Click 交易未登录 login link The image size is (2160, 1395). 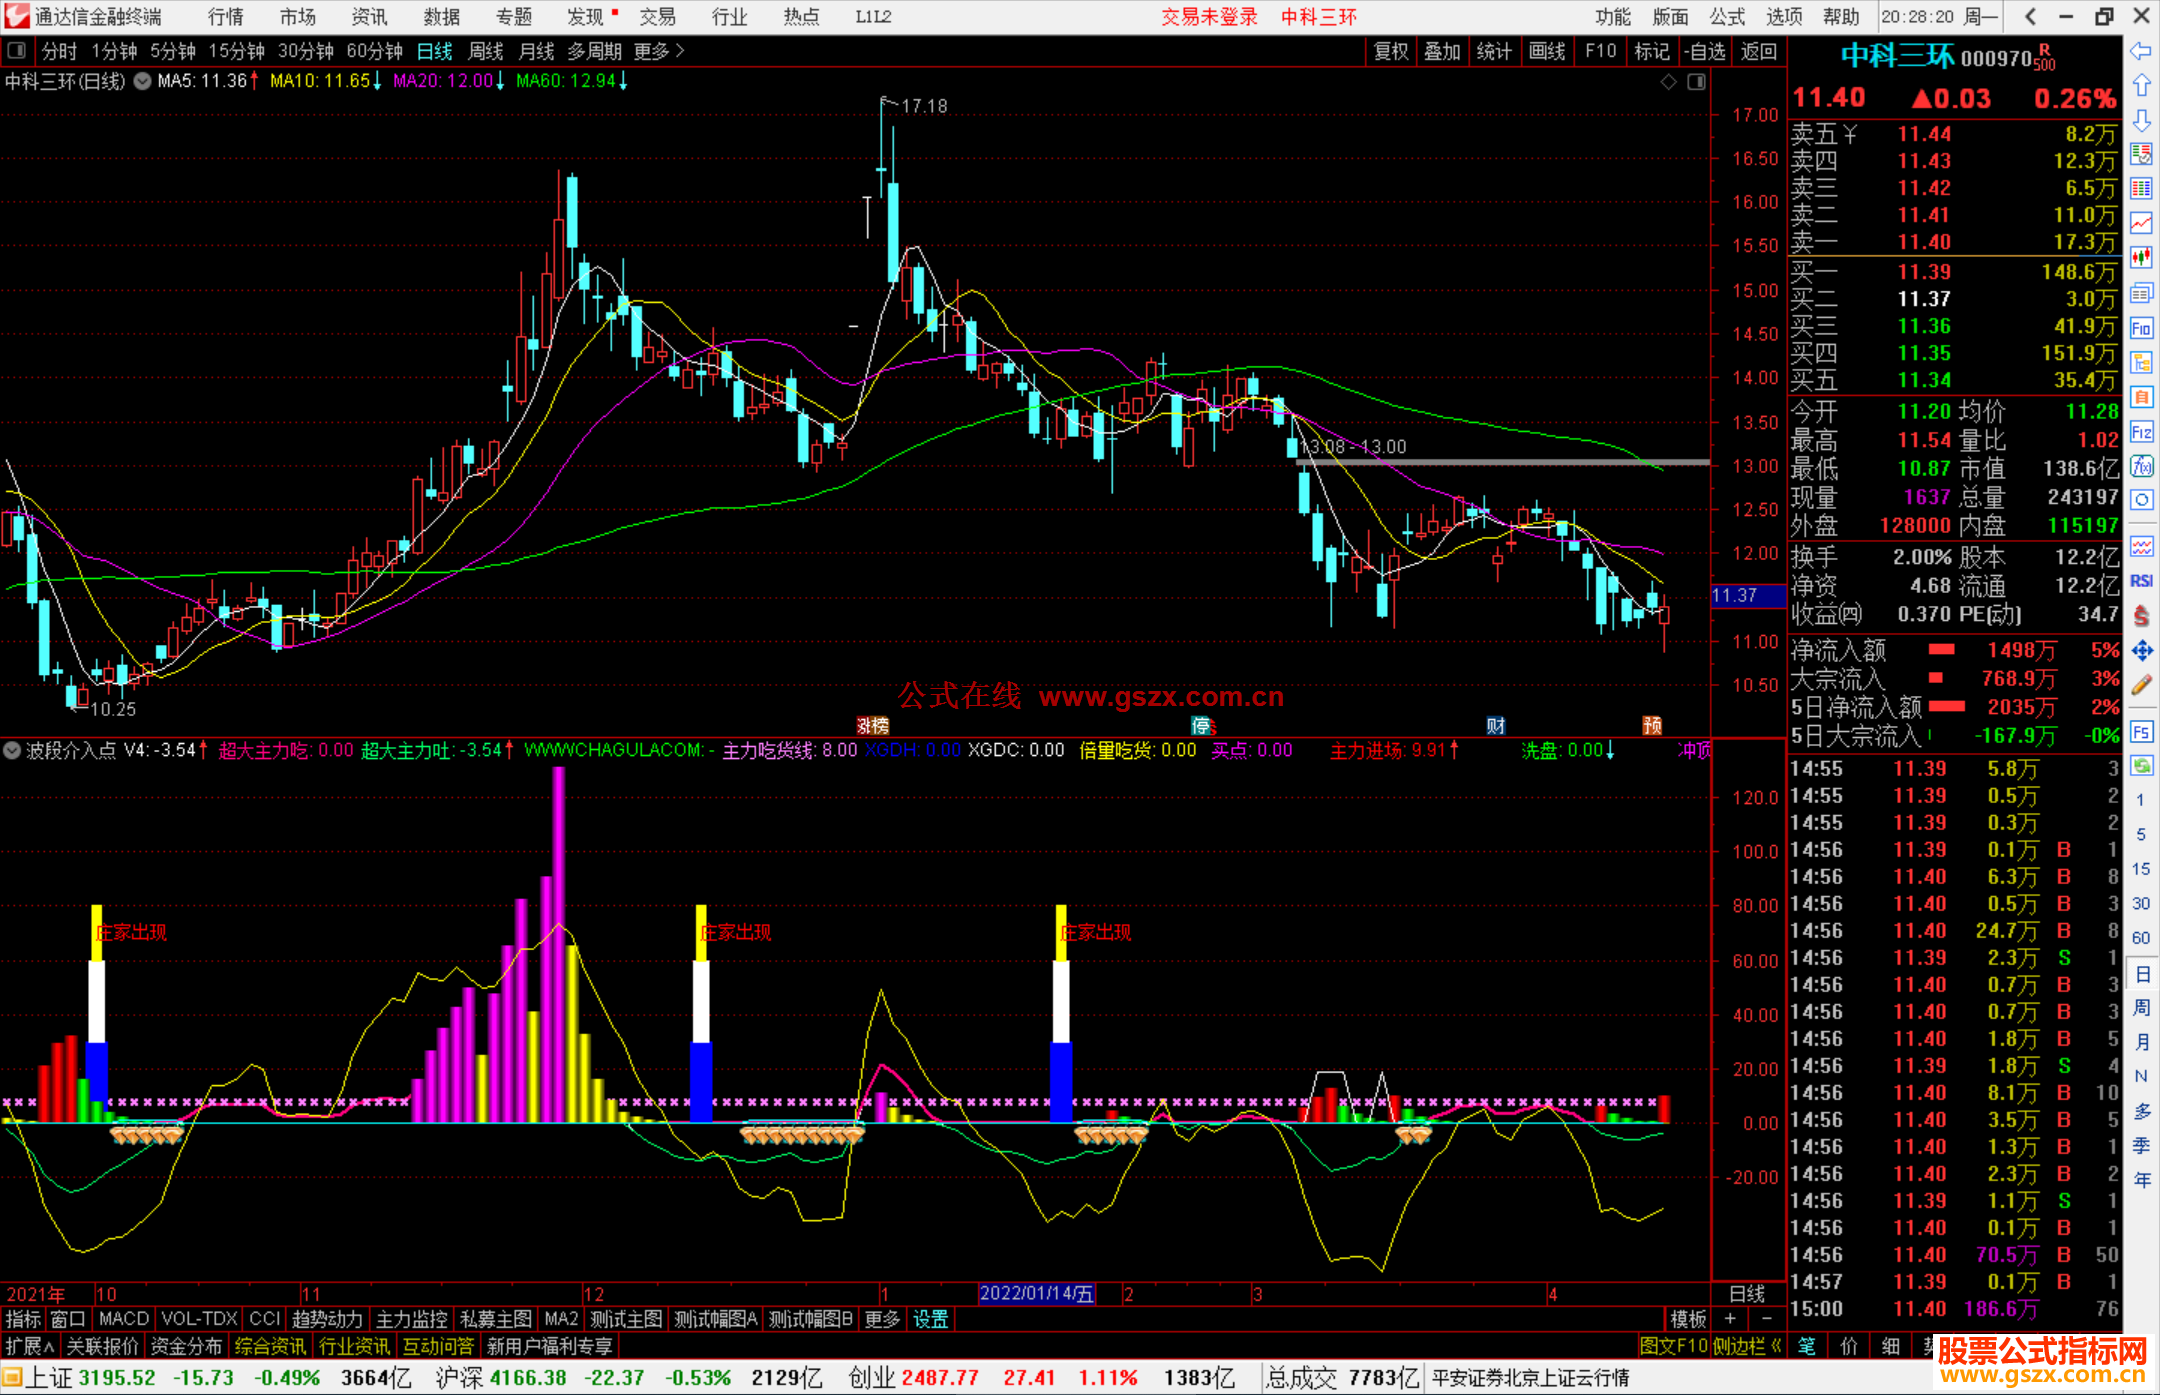coord(1209,17)
